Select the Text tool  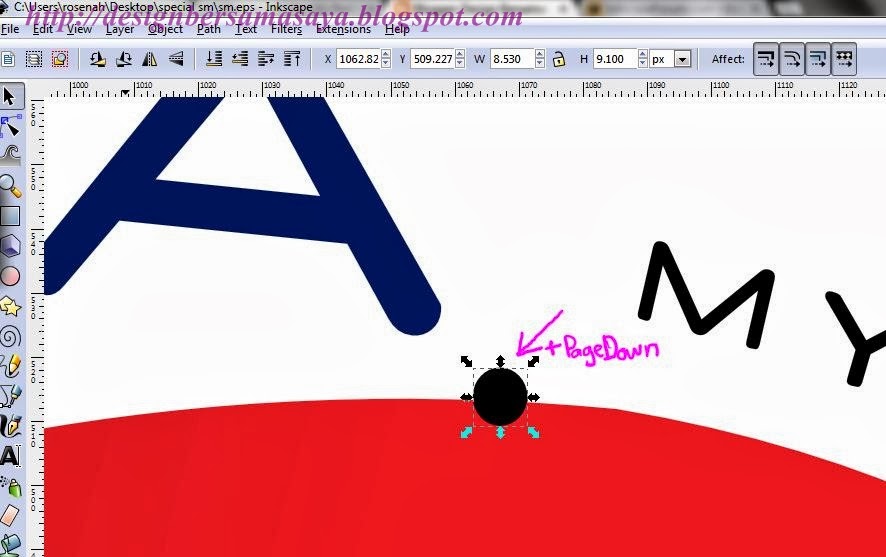tap(10, 456)
